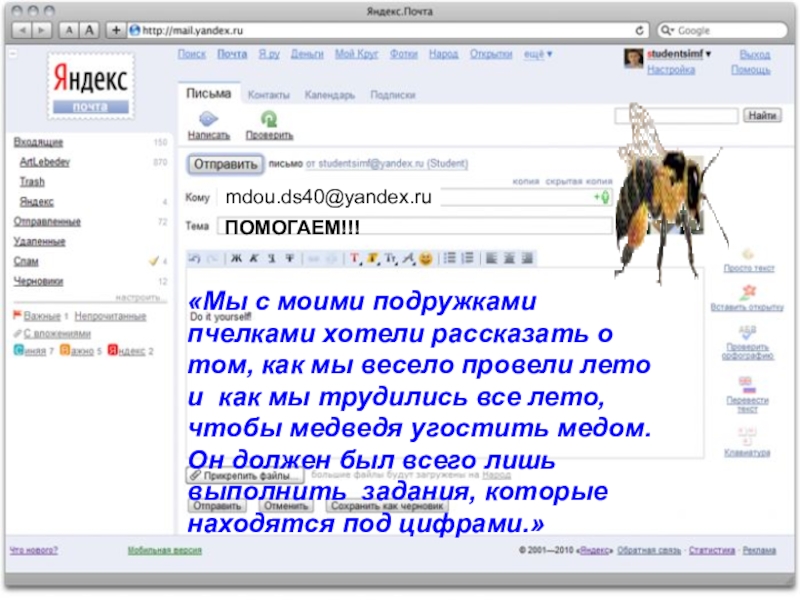Click the large Отправить button
This screenshot has width=800, height=600.
coord(226,164)
